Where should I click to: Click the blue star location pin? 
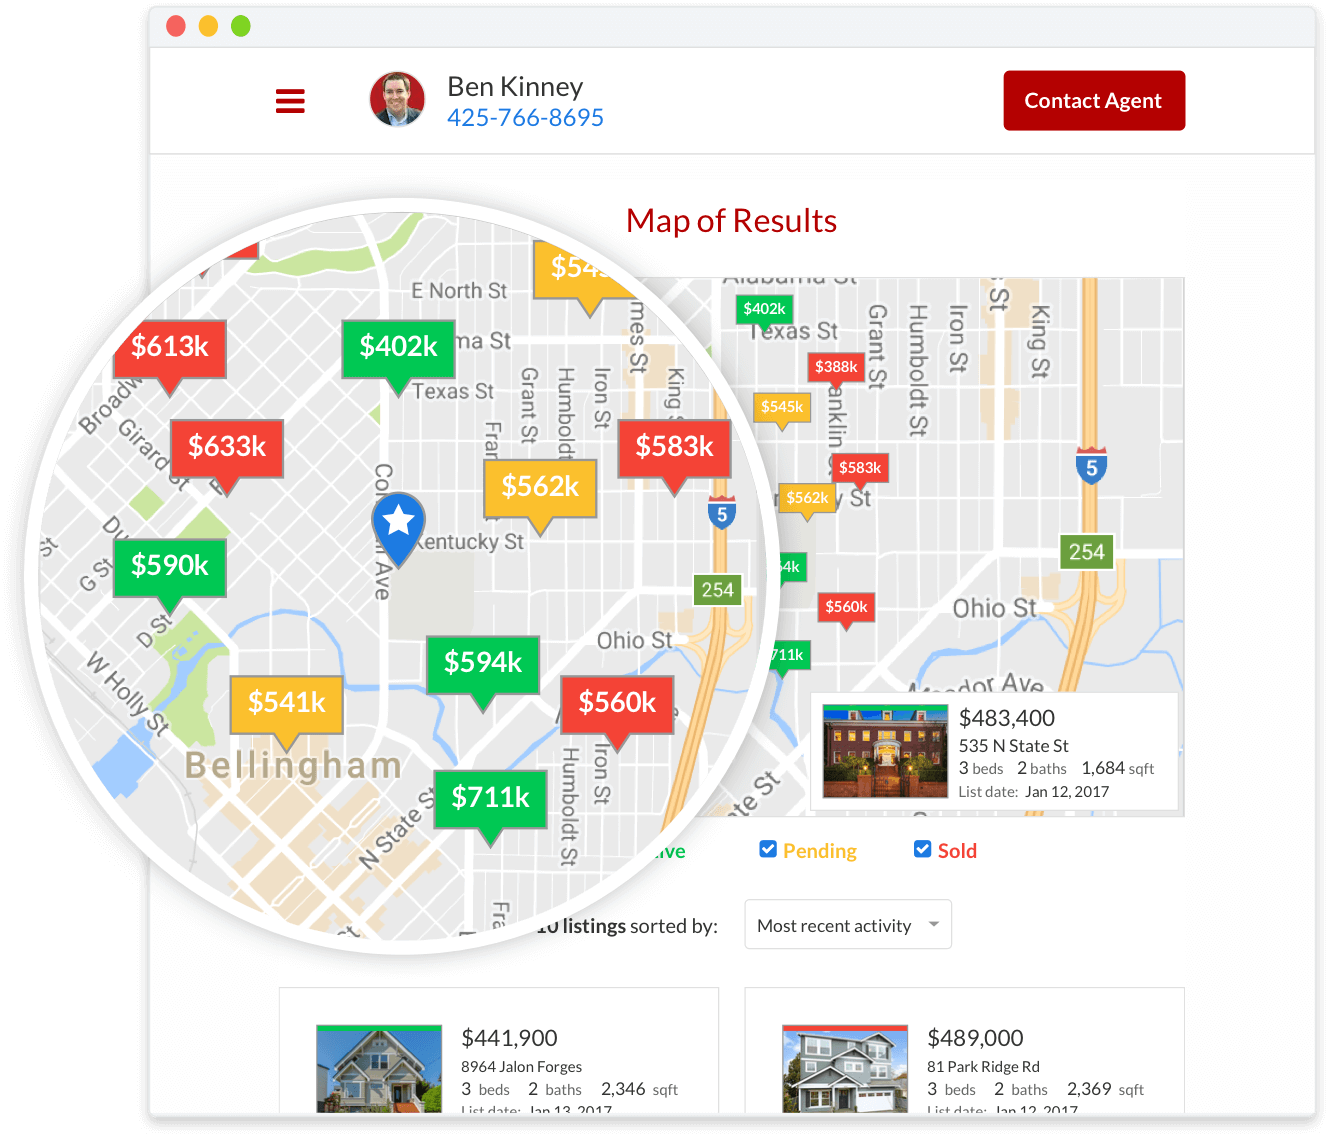(398, 524)
